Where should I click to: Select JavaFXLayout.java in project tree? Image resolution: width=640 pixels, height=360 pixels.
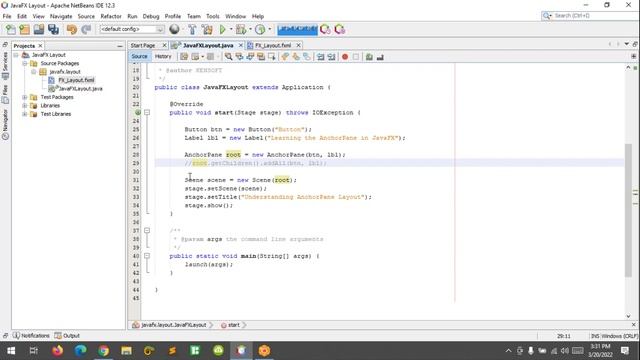[x=80, y=89]
